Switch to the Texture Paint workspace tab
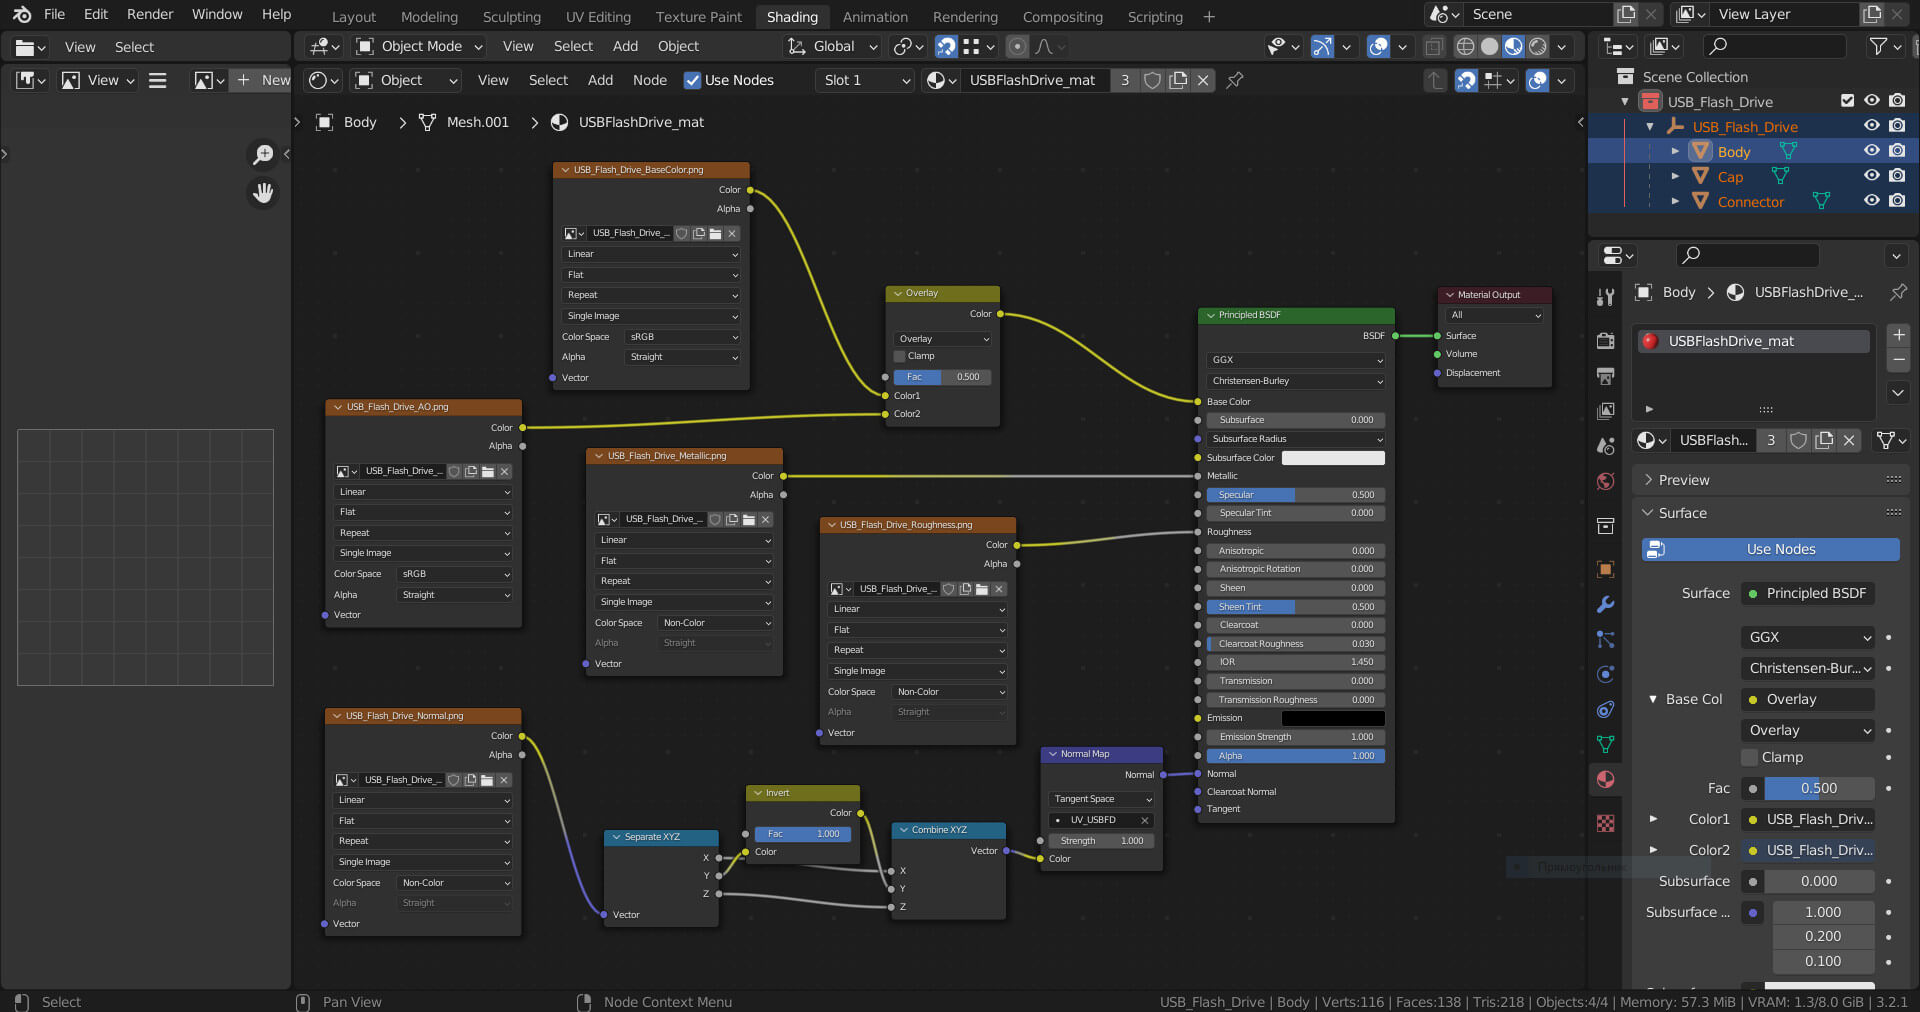The image size is (1920, 1012). [698, 17]
